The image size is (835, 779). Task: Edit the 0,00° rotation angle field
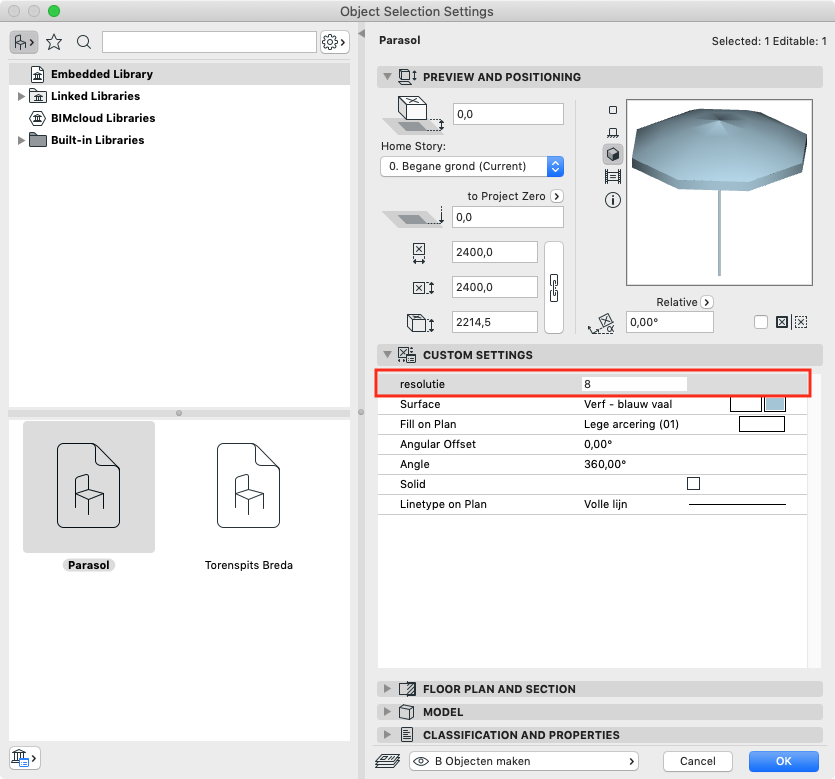[669, 322]
